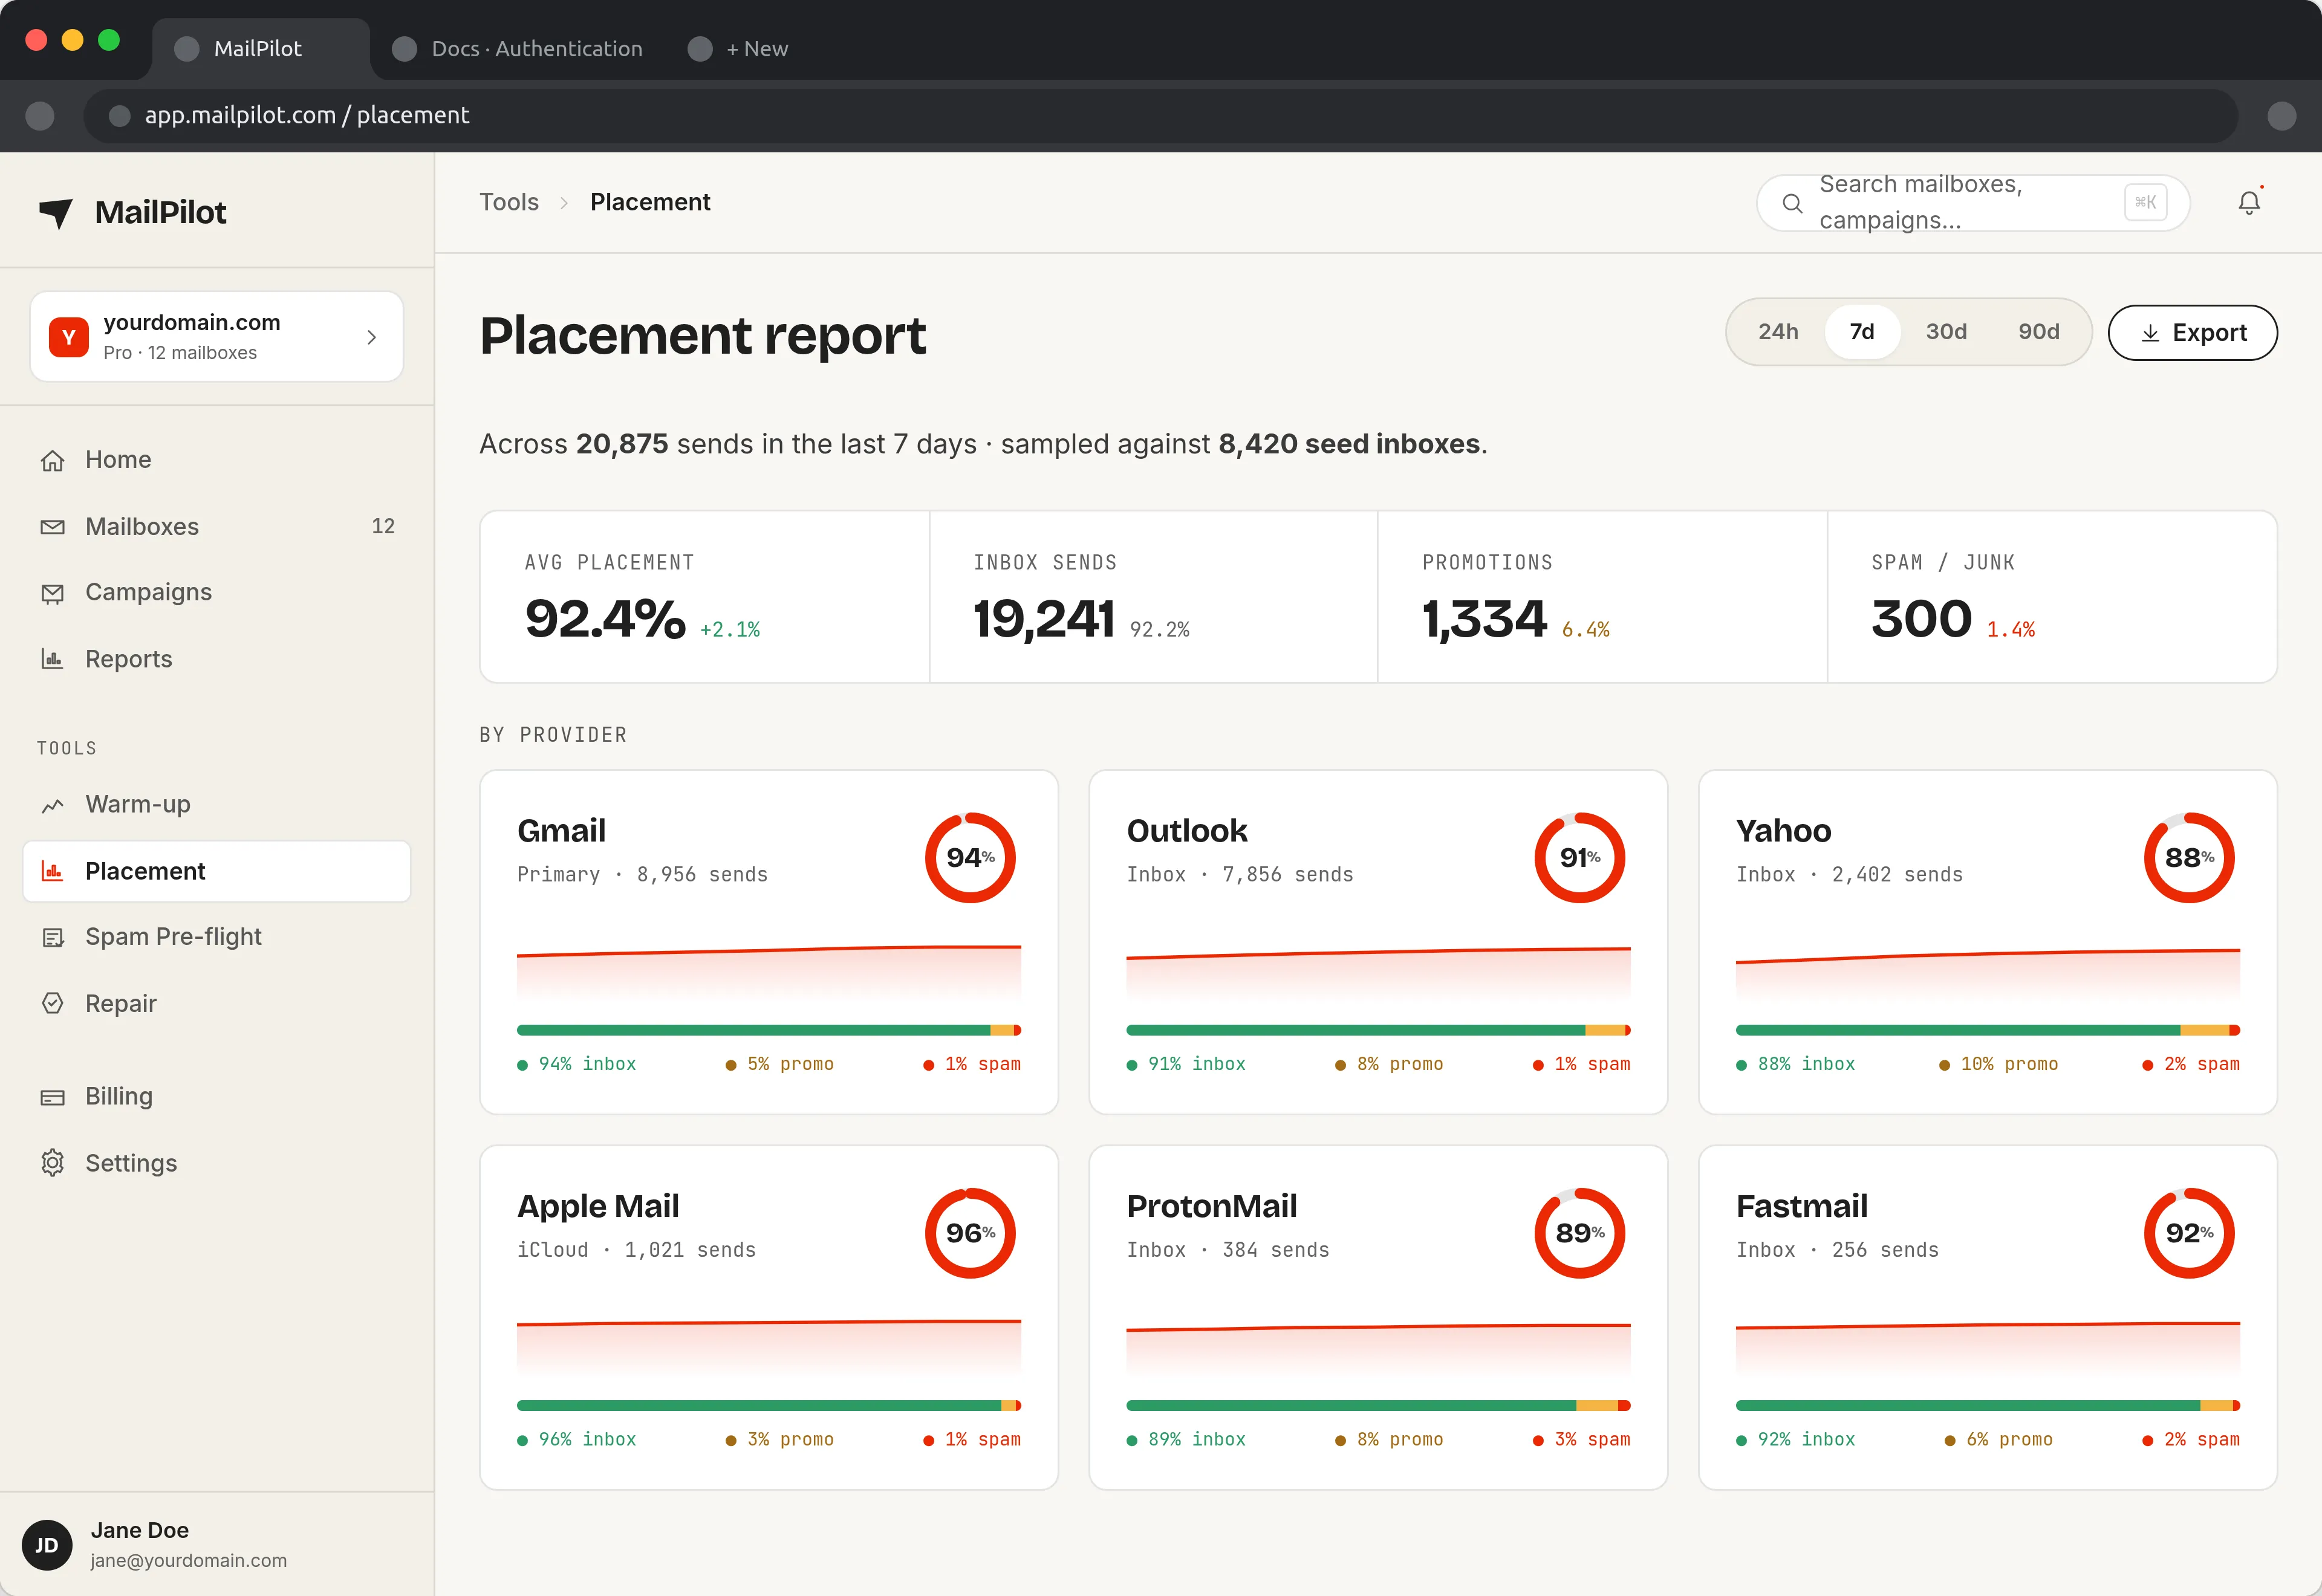This screenshot has width=2322, height=1596.
Task: Click the Home house icon in sidebar
Action: click(52, 460)
